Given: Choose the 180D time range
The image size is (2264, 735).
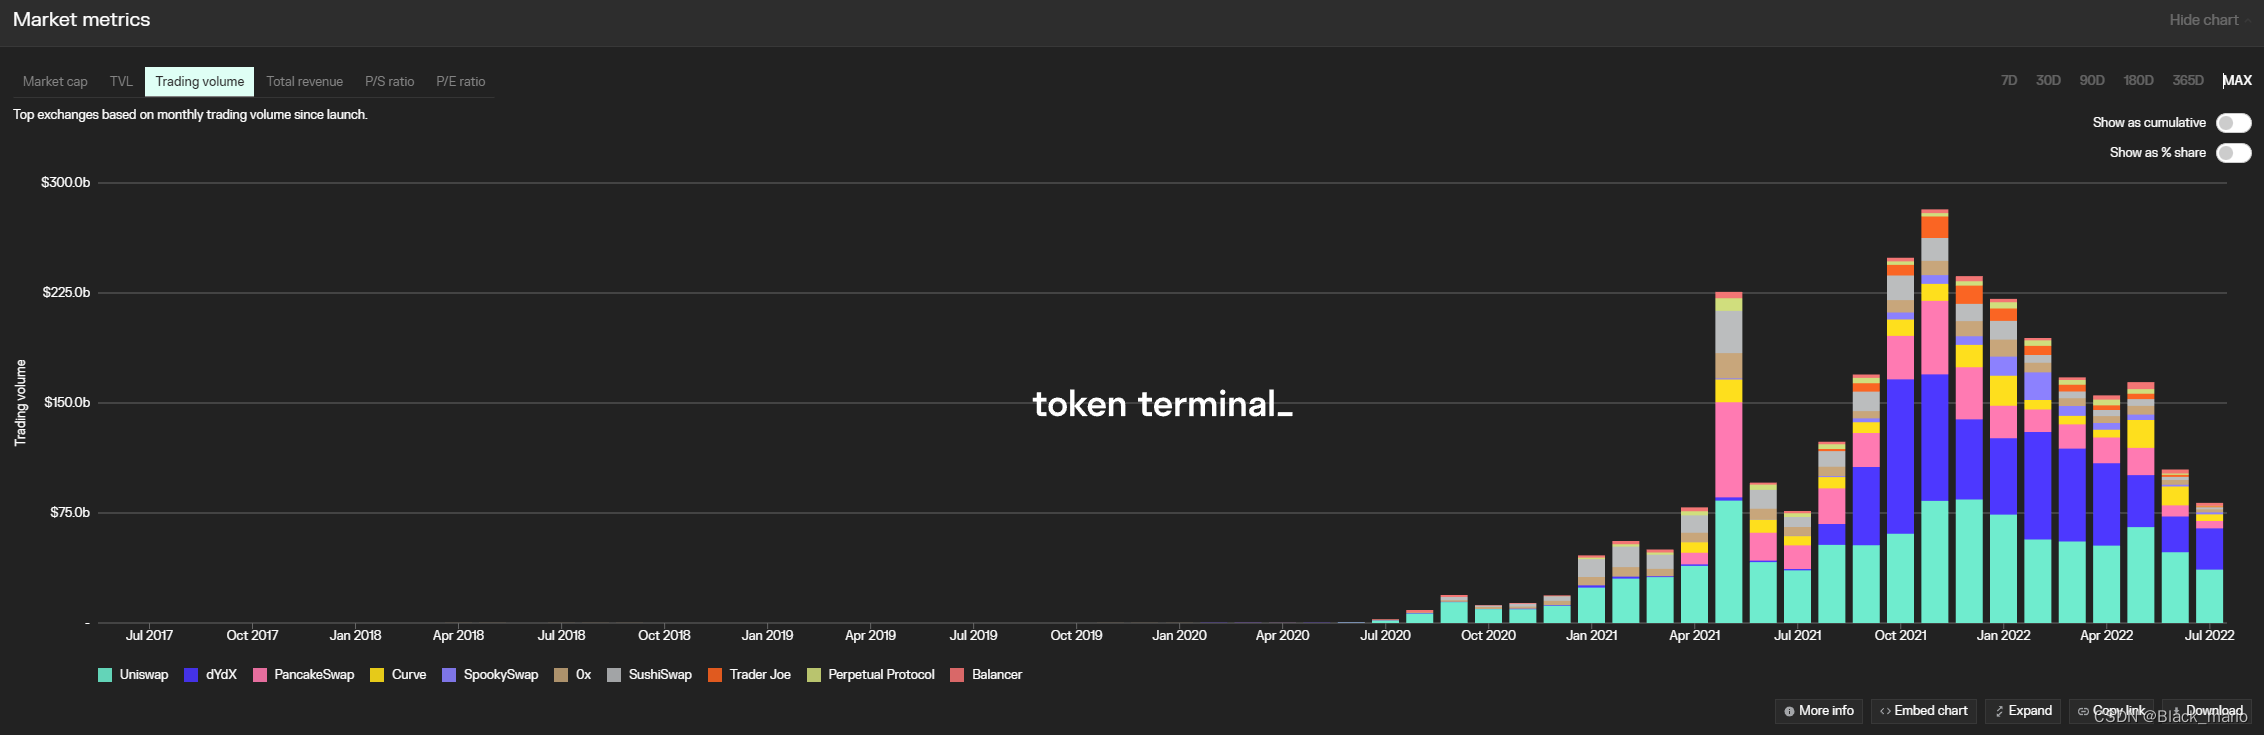Looking at the screenshot, I should [x=2138, y=80].
